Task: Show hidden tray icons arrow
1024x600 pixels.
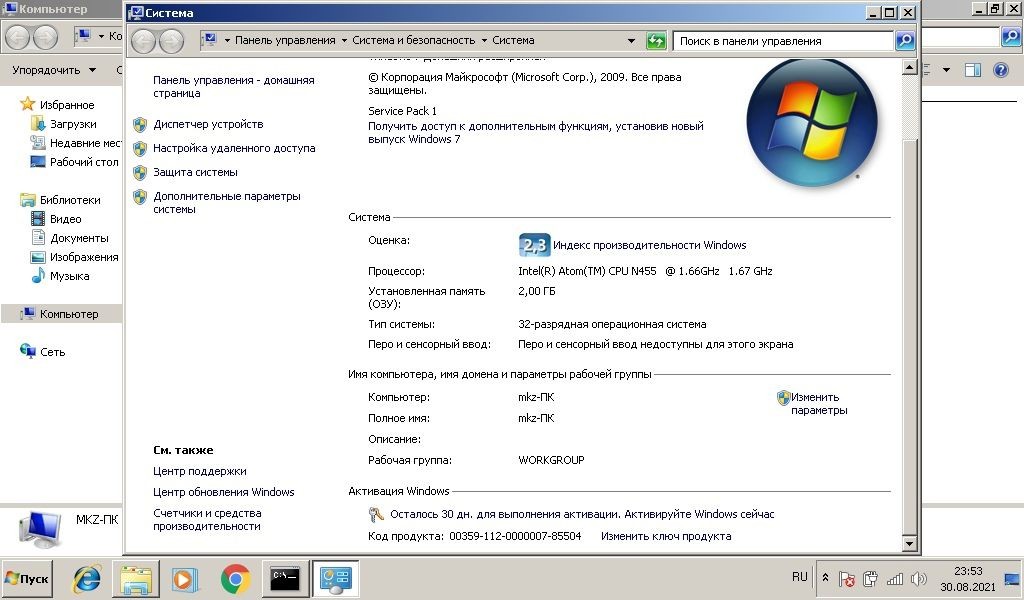Action: pos(825,578)
